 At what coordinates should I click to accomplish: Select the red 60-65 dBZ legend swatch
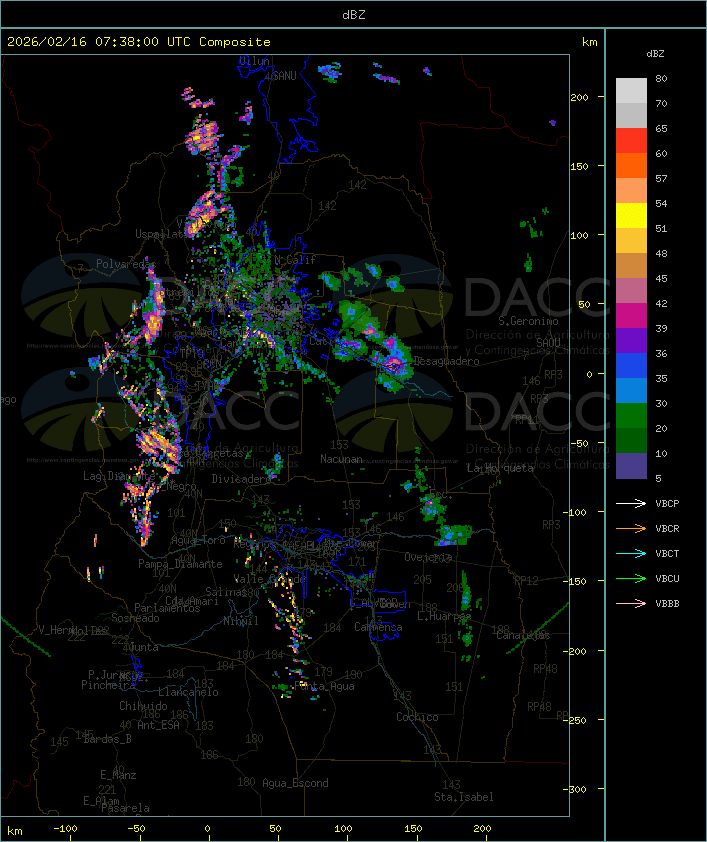pos(631,141)
